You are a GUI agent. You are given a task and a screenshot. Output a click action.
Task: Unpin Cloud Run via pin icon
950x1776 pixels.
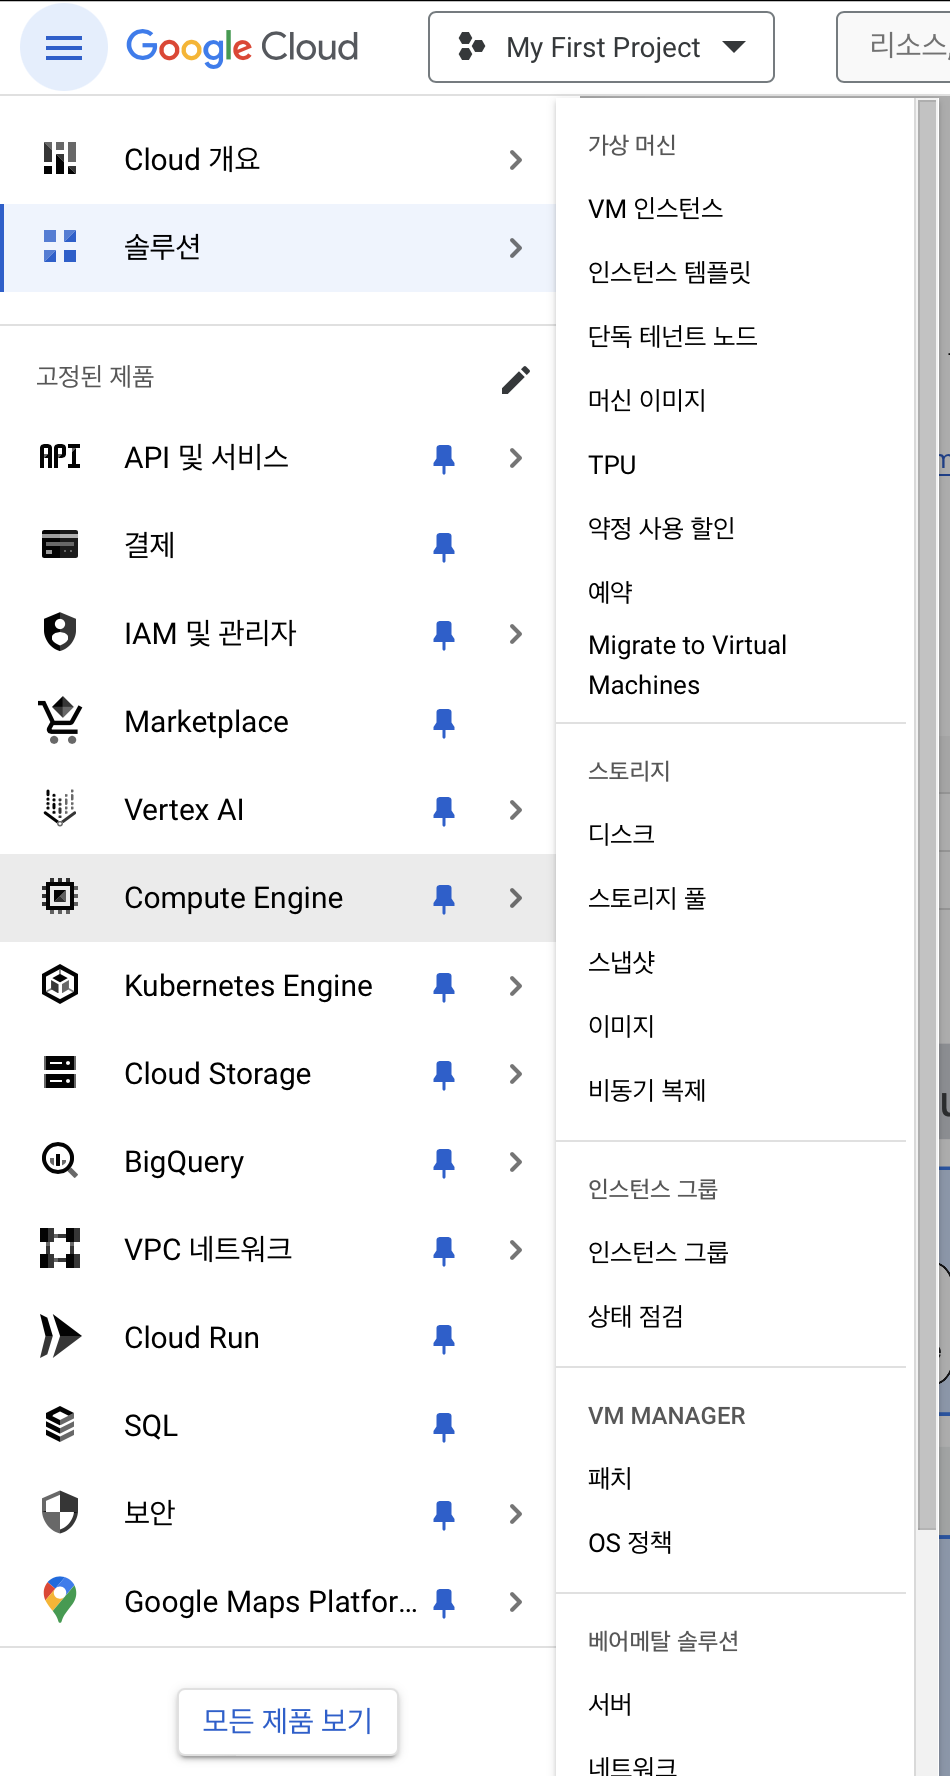(x=444, y=1339)
